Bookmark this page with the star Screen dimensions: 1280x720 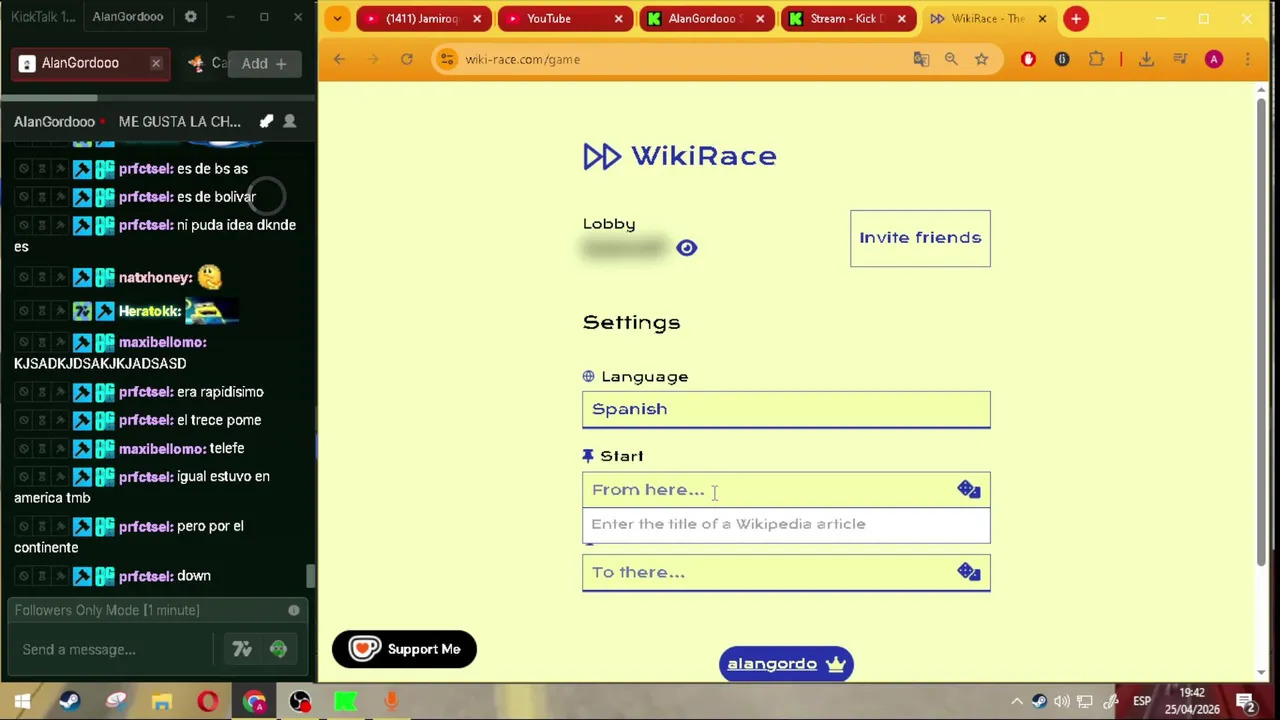(981, 59)
